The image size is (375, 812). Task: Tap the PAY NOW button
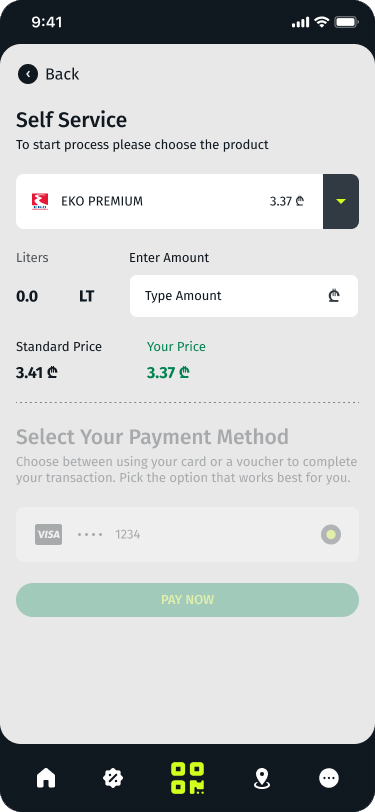click(x=188, y=600)
